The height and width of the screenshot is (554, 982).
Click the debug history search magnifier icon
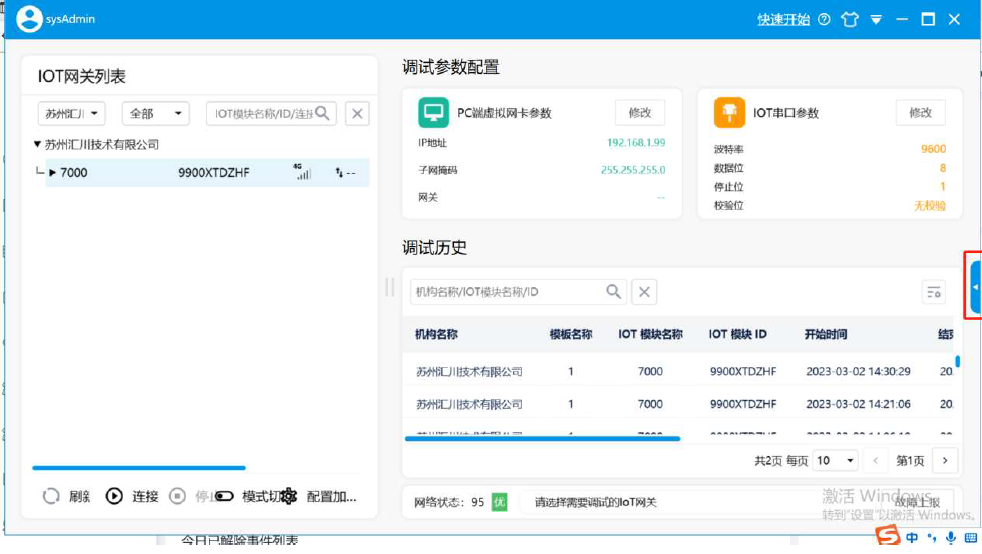click(613, 292)
